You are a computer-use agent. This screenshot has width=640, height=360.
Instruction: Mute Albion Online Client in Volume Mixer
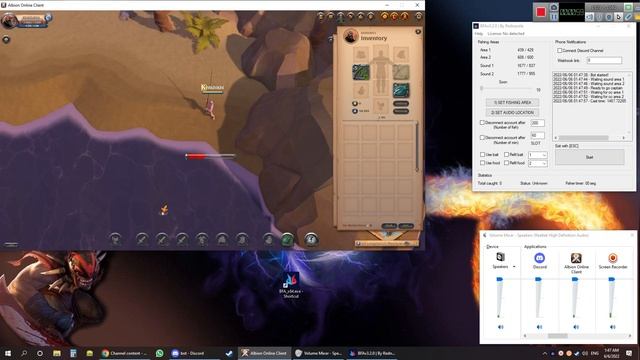[576, 327]
